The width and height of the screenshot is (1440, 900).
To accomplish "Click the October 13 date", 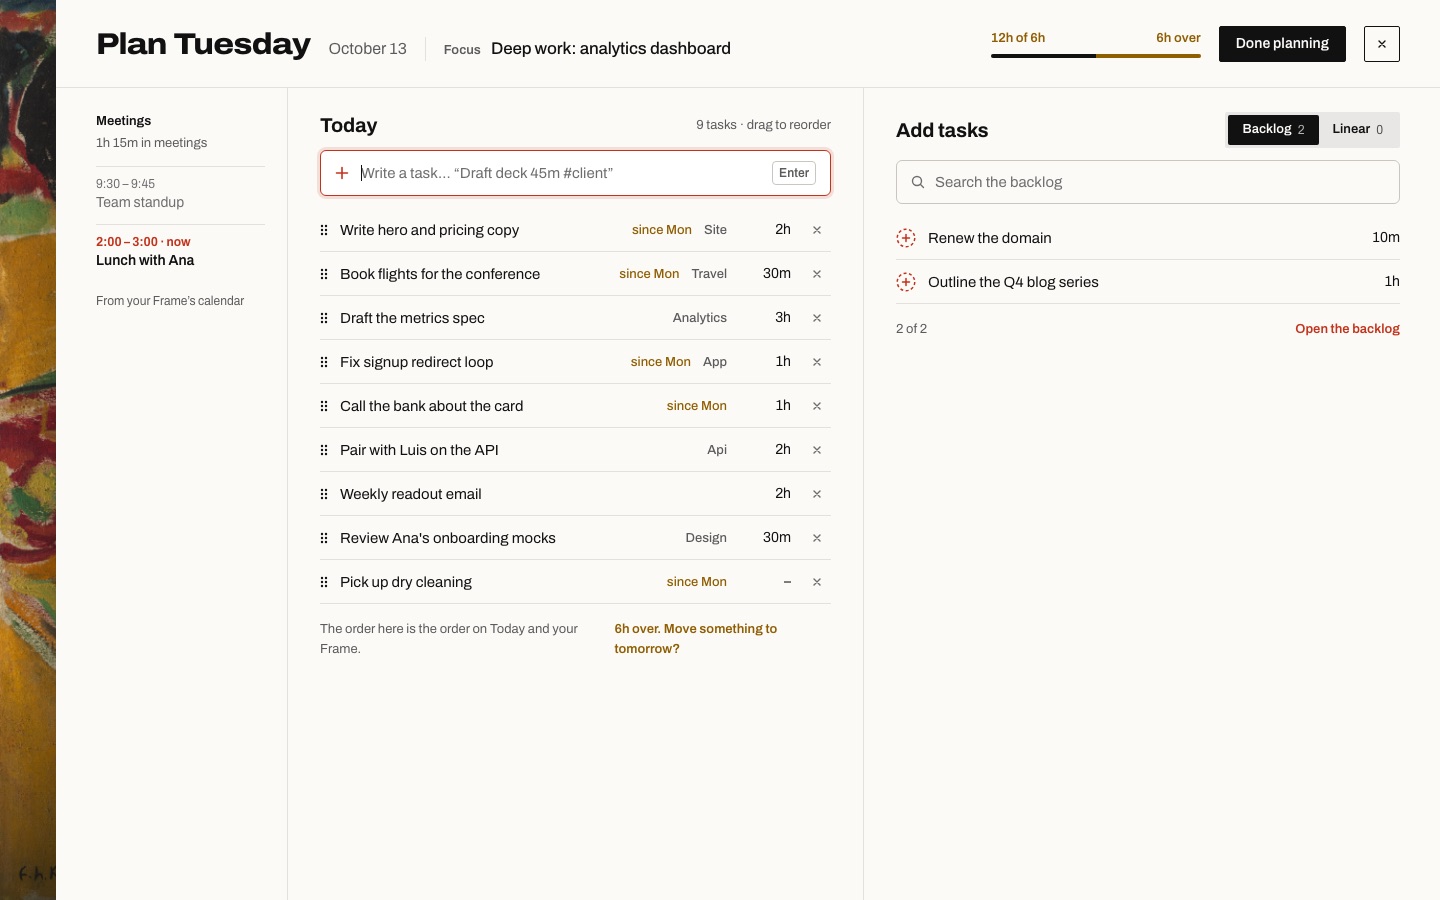I will (x=368, y=49).
